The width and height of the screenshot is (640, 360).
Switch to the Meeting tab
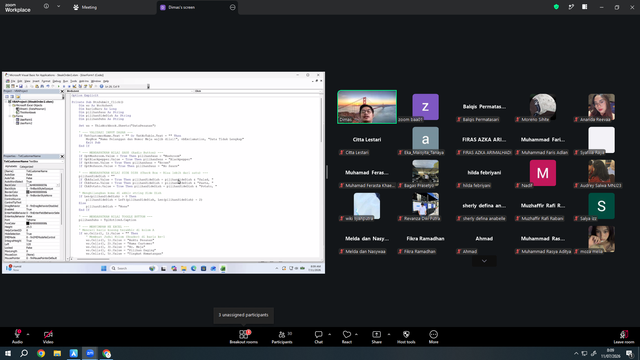(x=85, y=7)
